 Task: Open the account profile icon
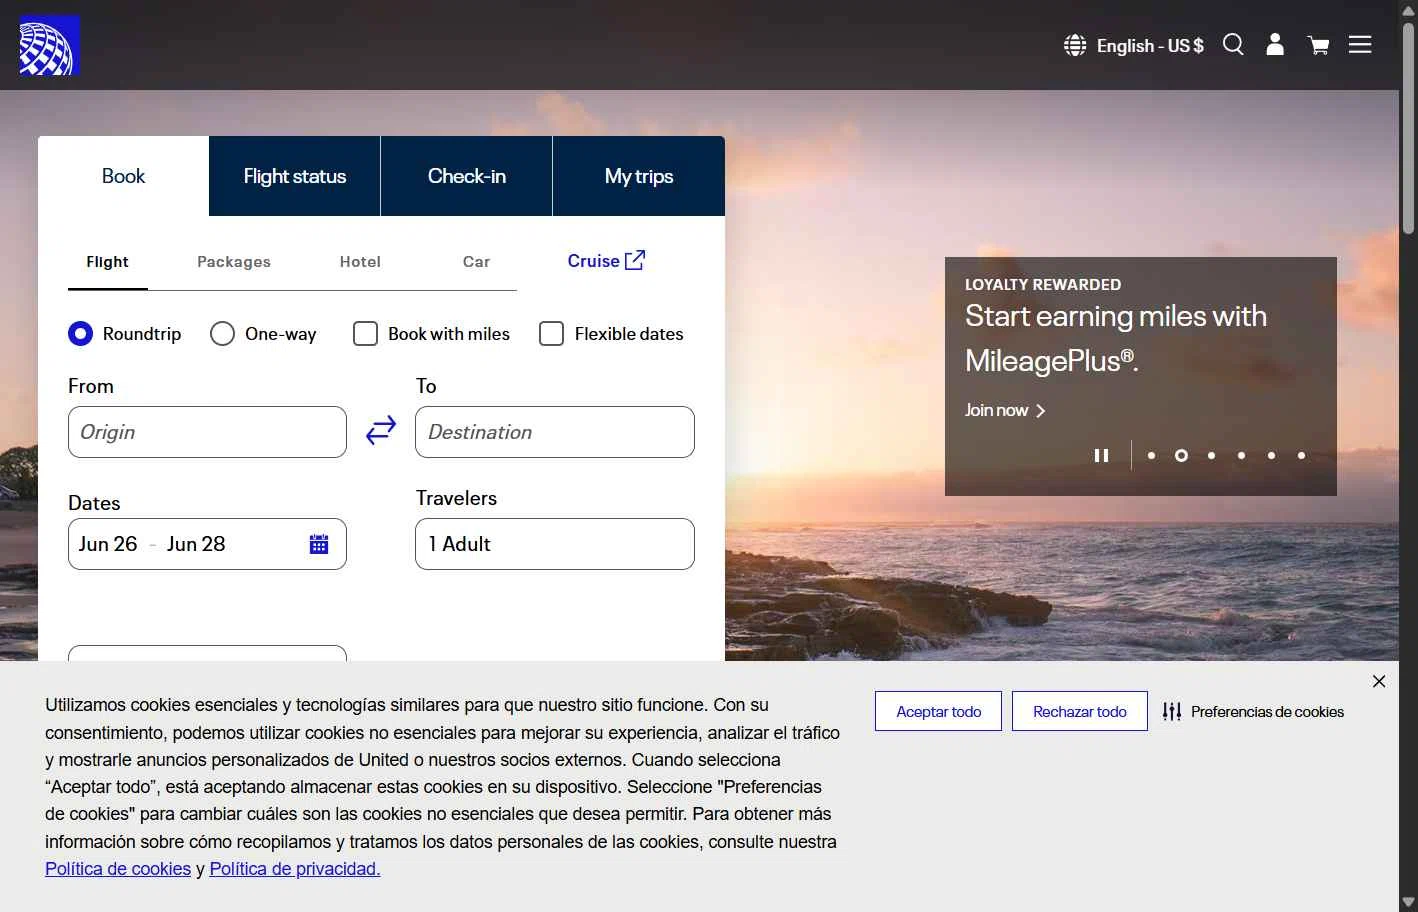pos(1275,45)
